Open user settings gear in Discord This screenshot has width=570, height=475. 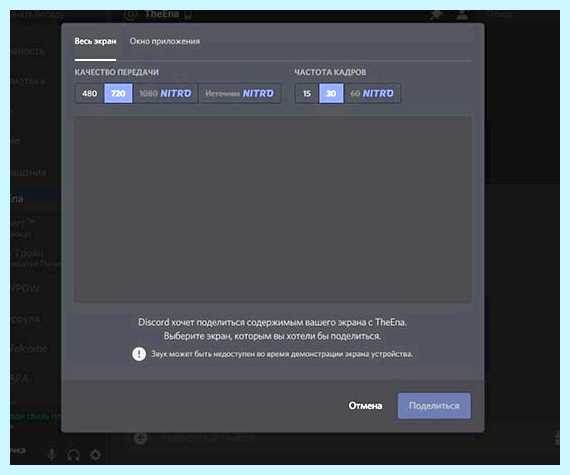click(x=95, y=455)
